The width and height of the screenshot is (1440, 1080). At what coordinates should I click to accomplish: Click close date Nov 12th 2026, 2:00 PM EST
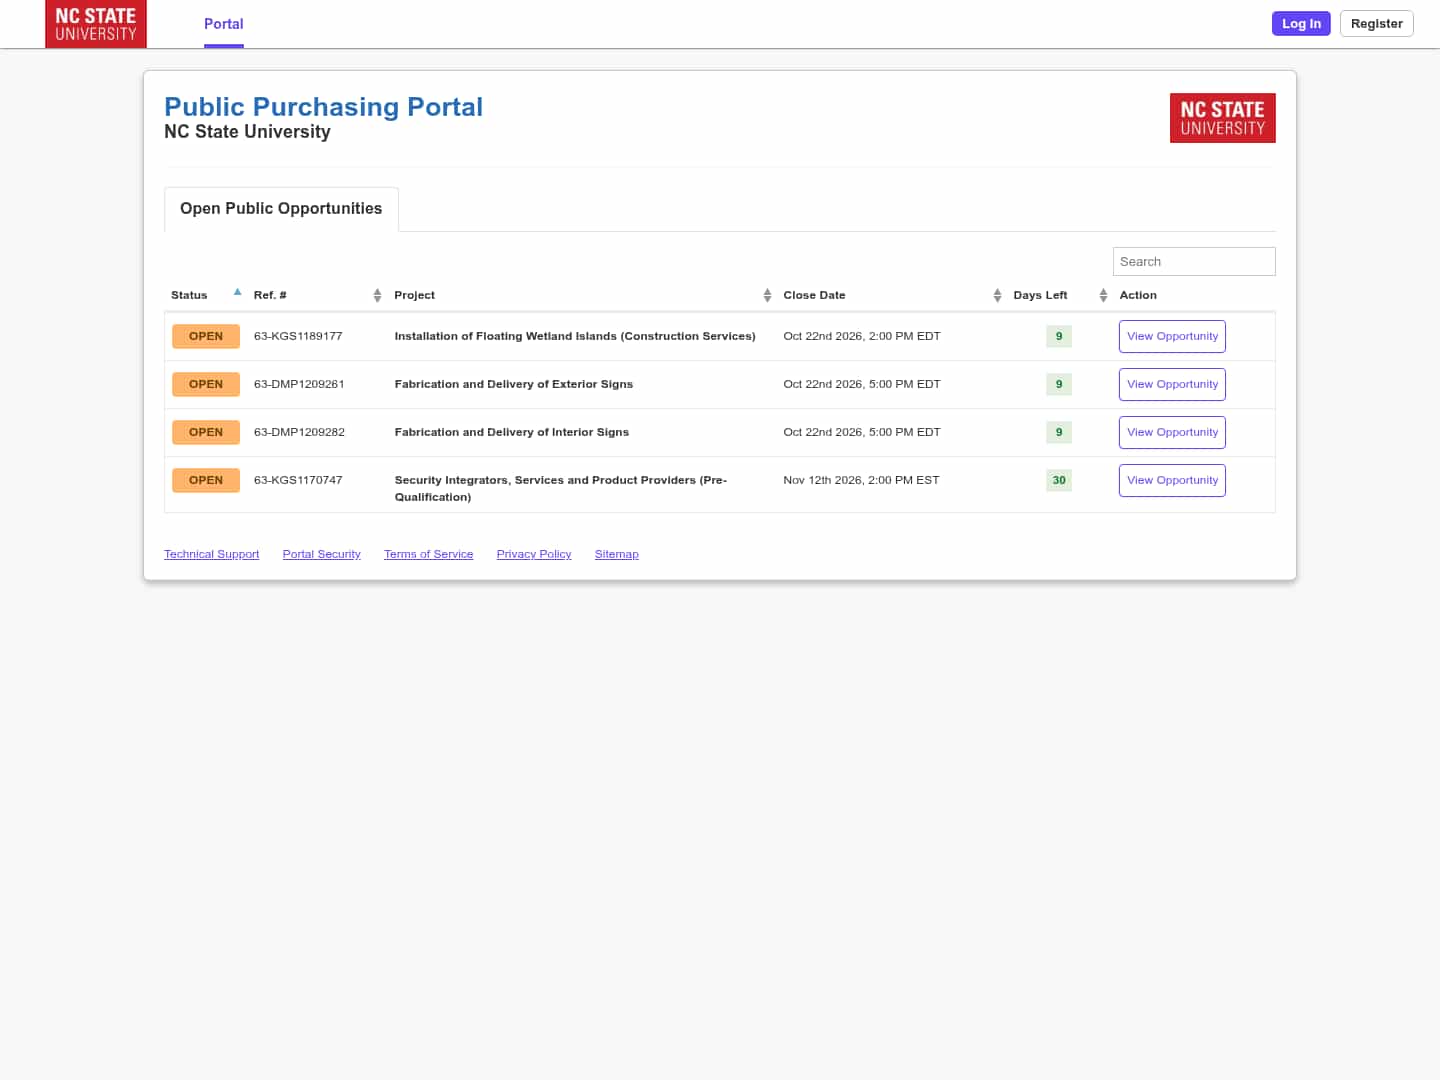(861, 480)
